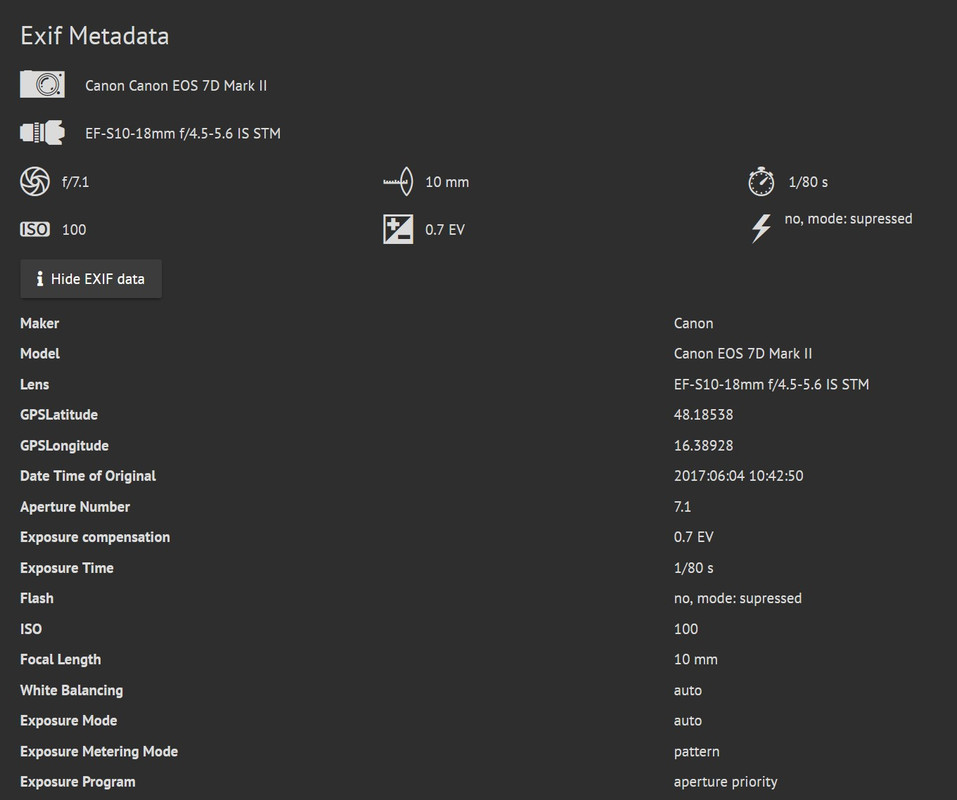Click the Exposure compensation label

click(x=95, y=537)
